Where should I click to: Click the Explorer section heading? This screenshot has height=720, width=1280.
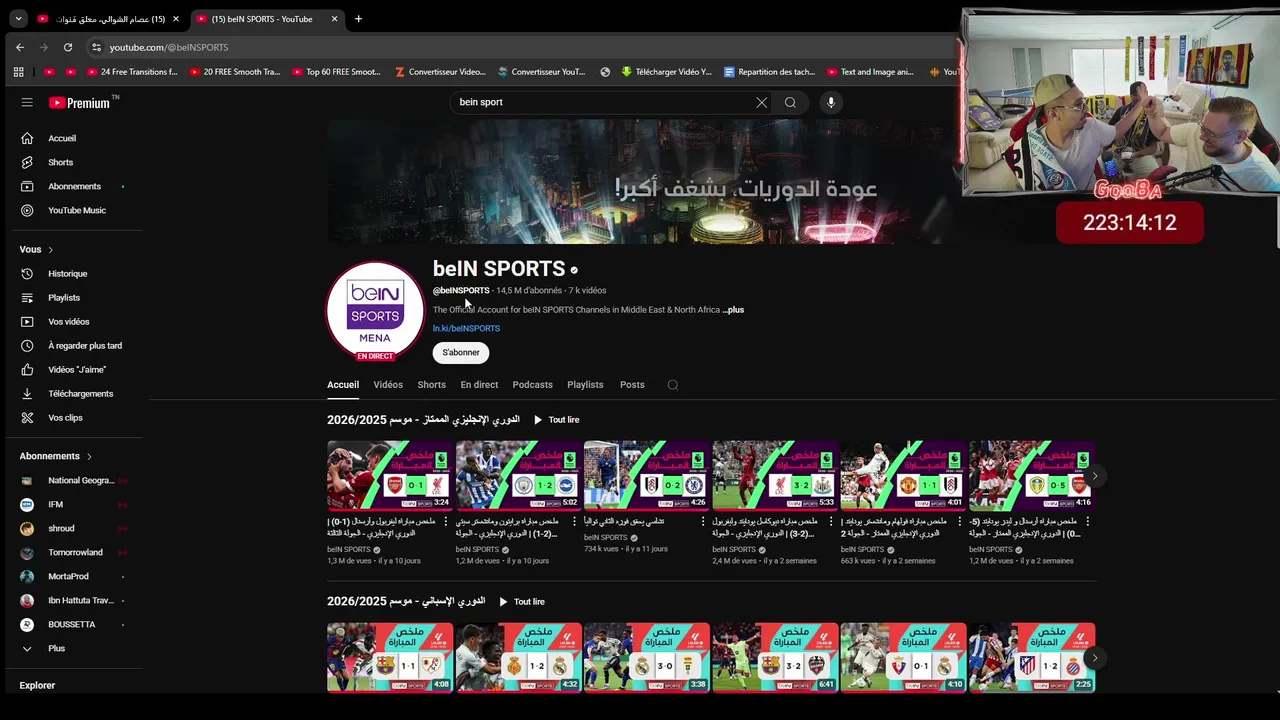(37, 685)
